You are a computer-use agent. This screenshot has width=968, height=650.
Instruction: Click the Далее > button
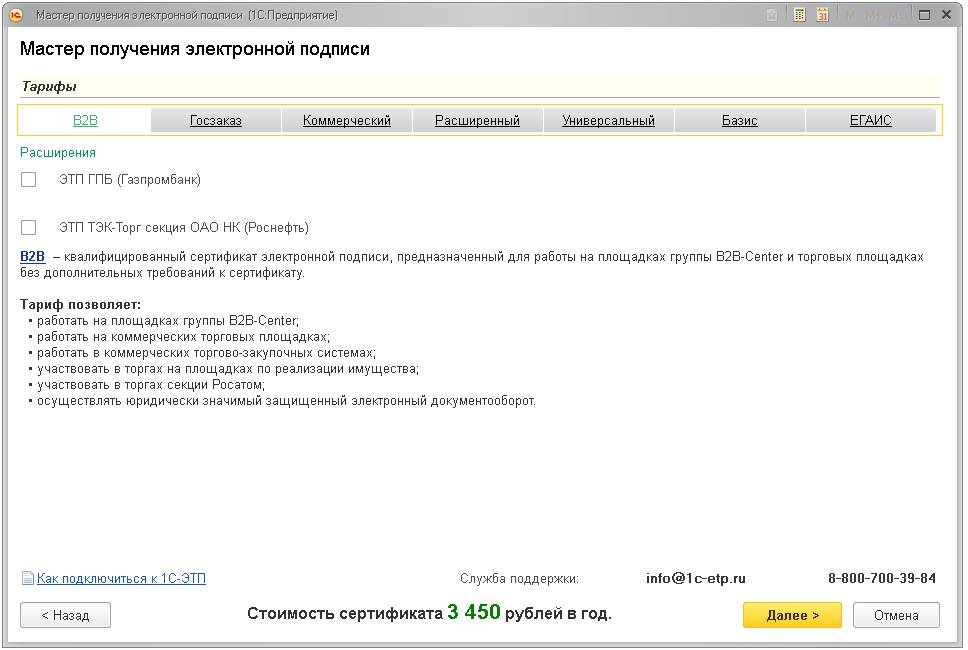[x=792, y=615]
